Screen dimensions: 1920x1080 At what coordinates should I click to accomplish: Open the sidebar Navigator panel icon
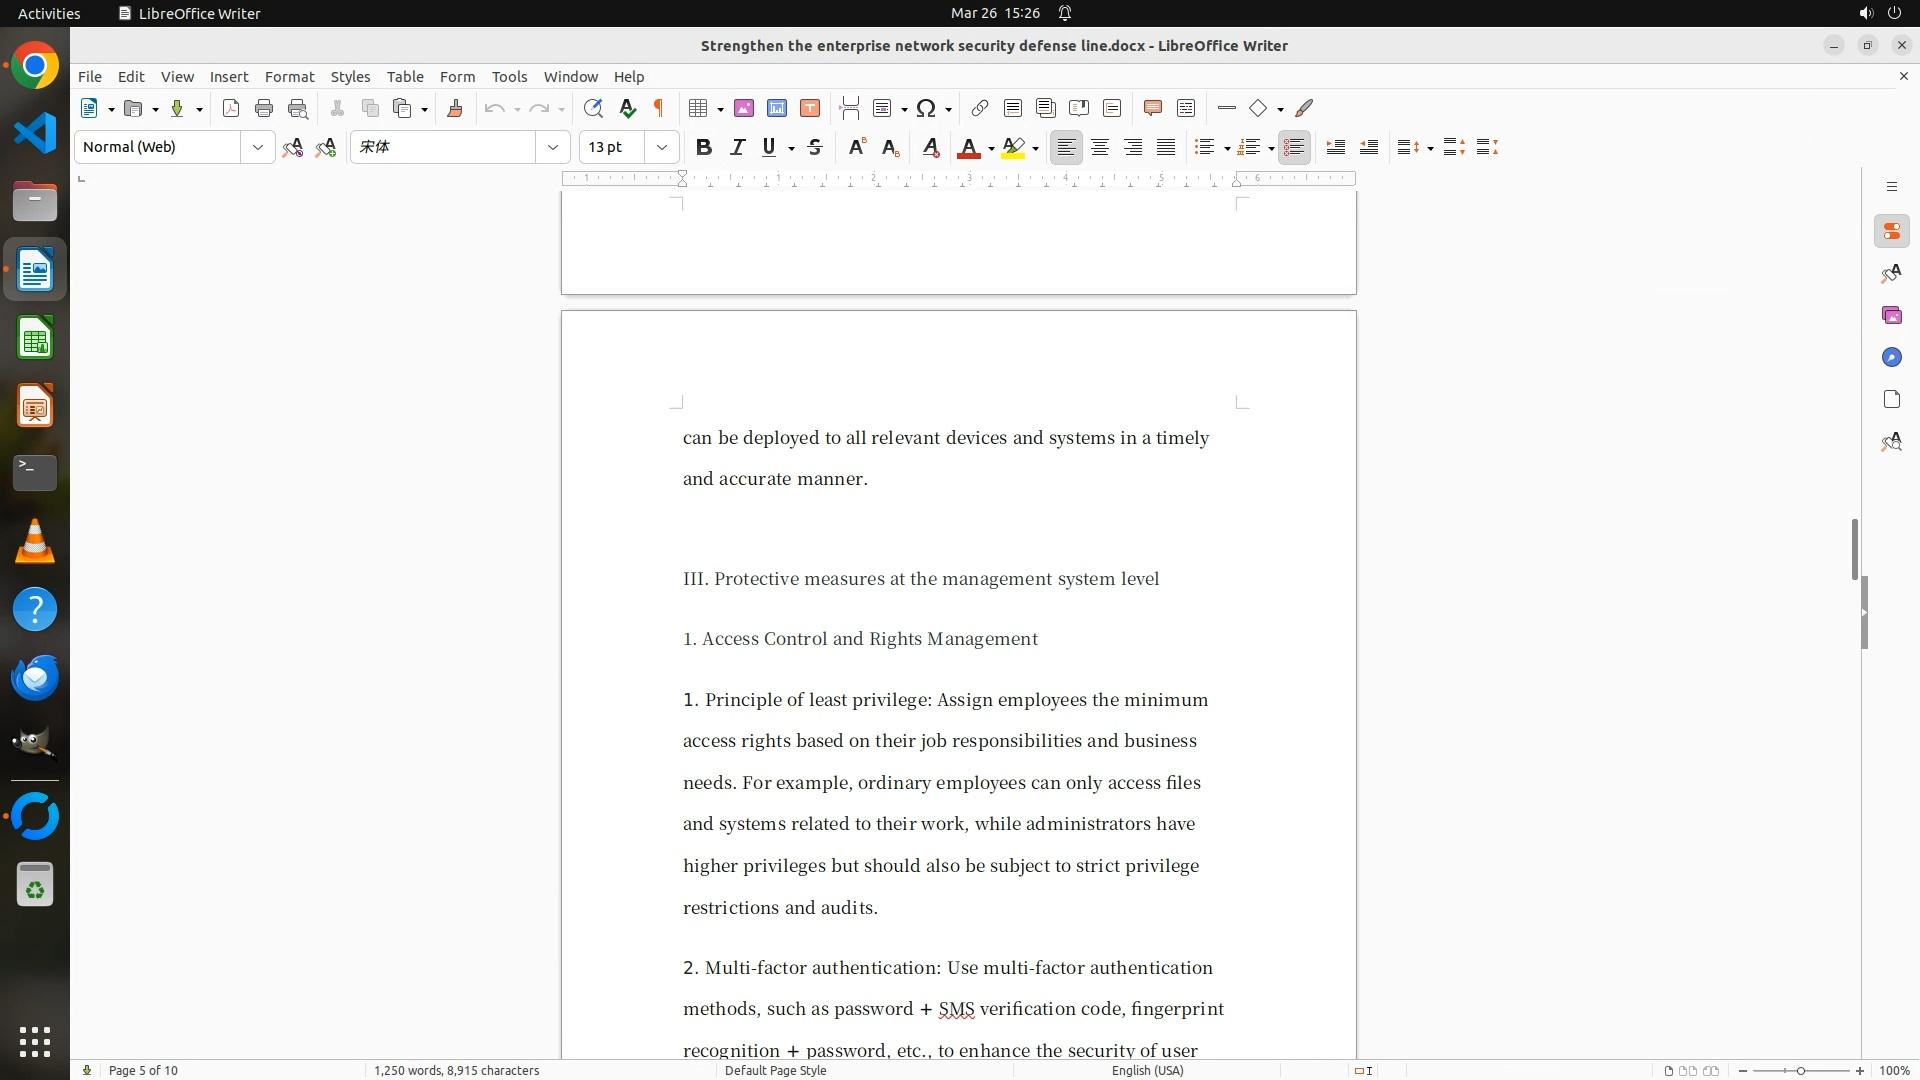(x=1891, y=358)
